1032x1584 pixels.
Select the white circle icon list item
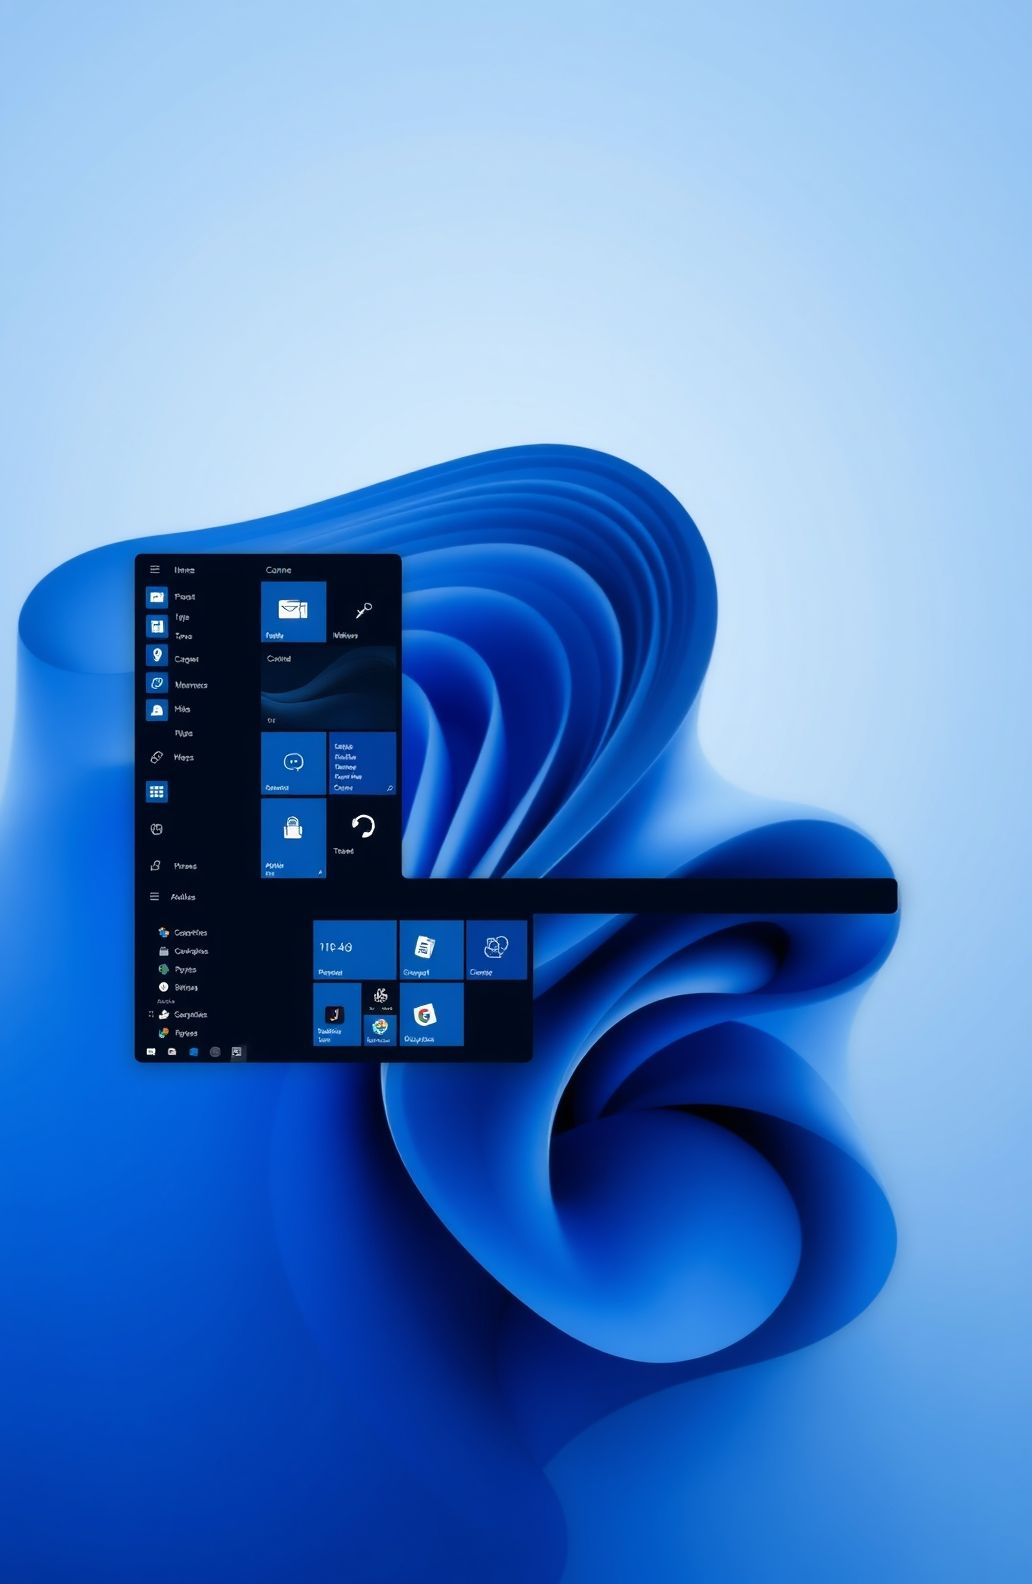coord(178,987)
